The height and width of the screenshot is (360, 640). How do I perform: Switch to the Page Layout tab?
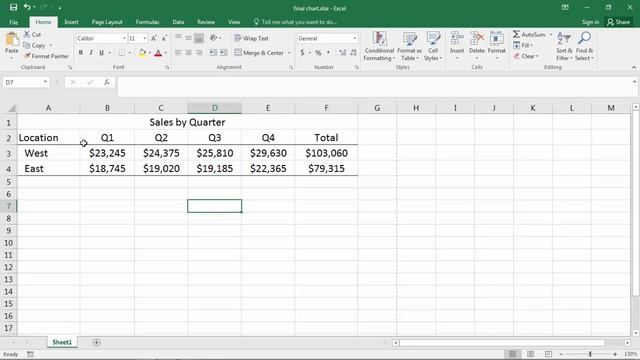[x=107, y=22]
